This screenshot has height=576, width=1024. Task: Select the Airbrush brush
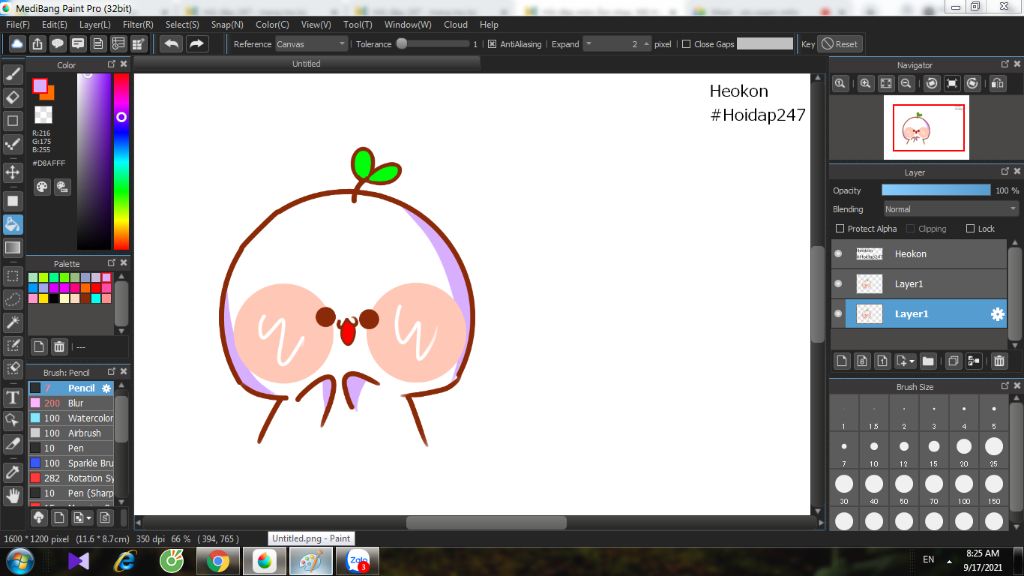(71, 433)
